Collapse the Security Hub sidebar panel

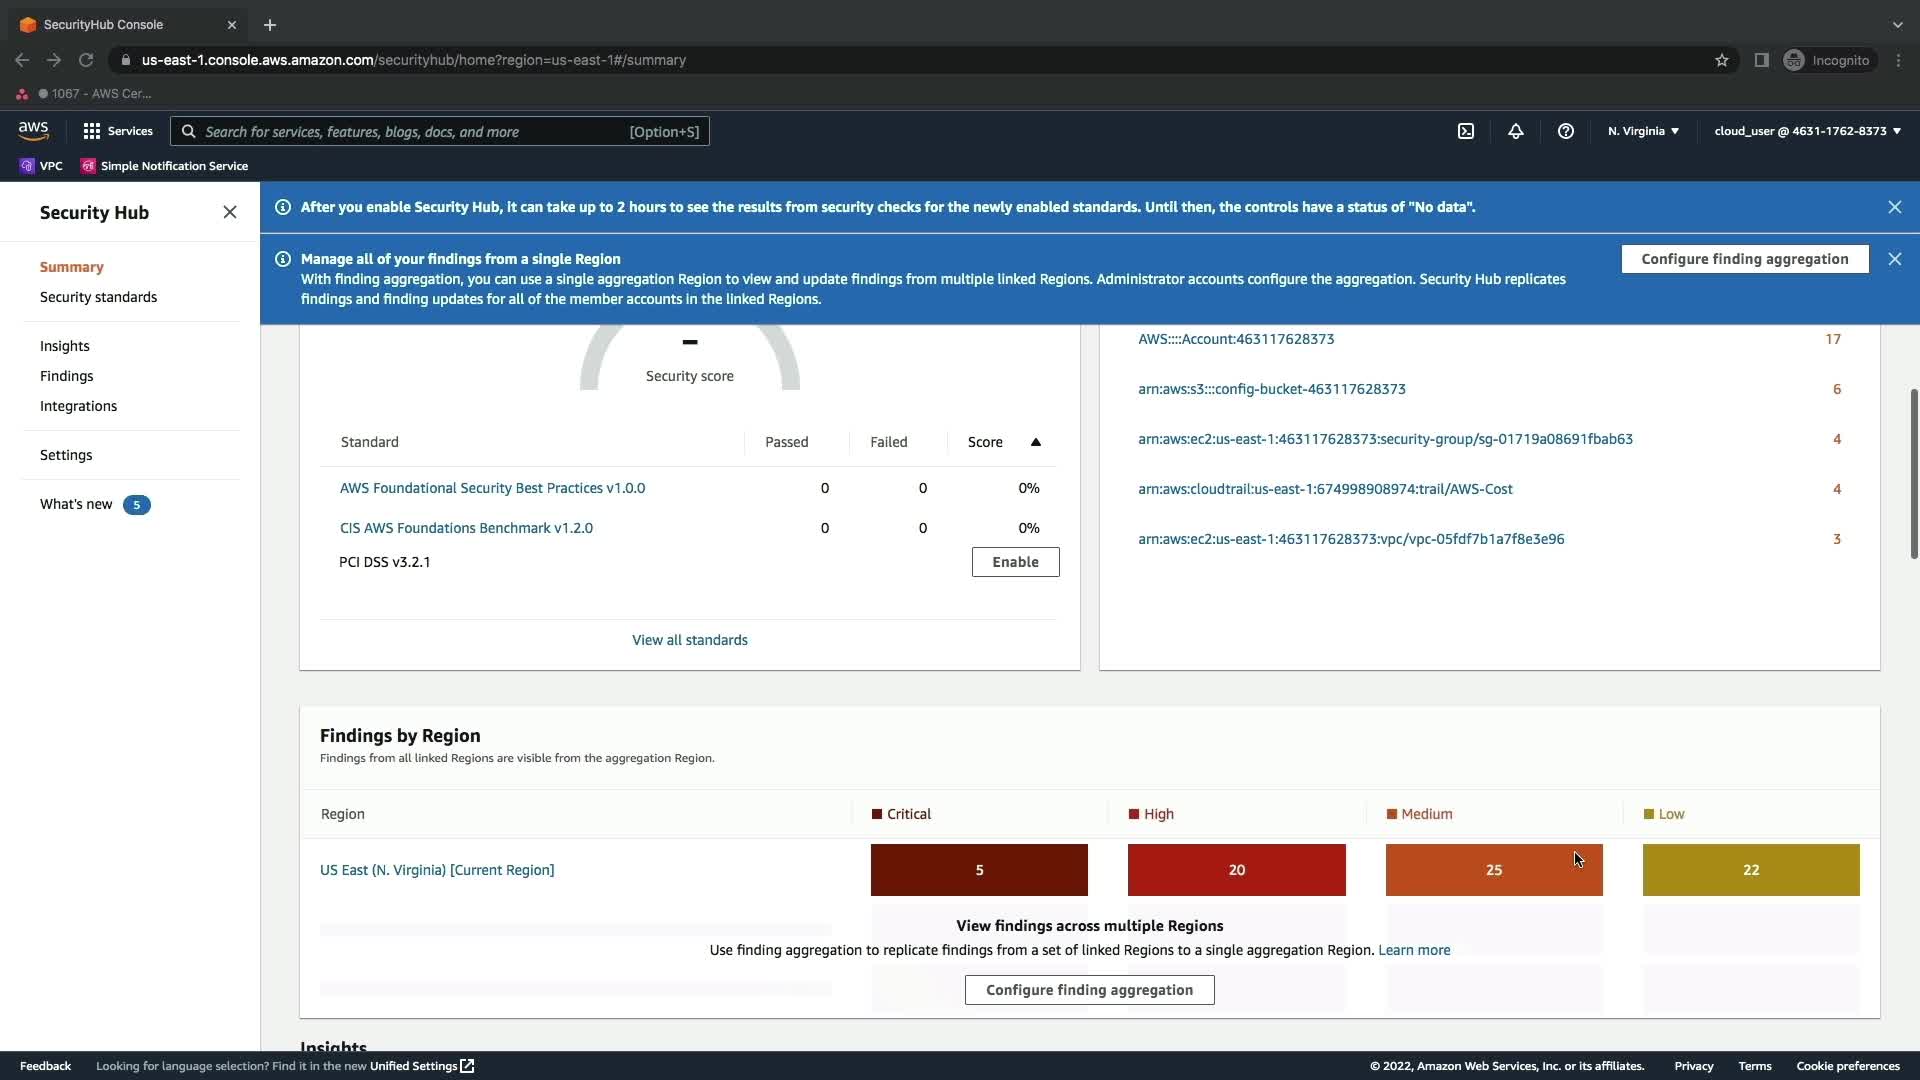pos(230,212)
